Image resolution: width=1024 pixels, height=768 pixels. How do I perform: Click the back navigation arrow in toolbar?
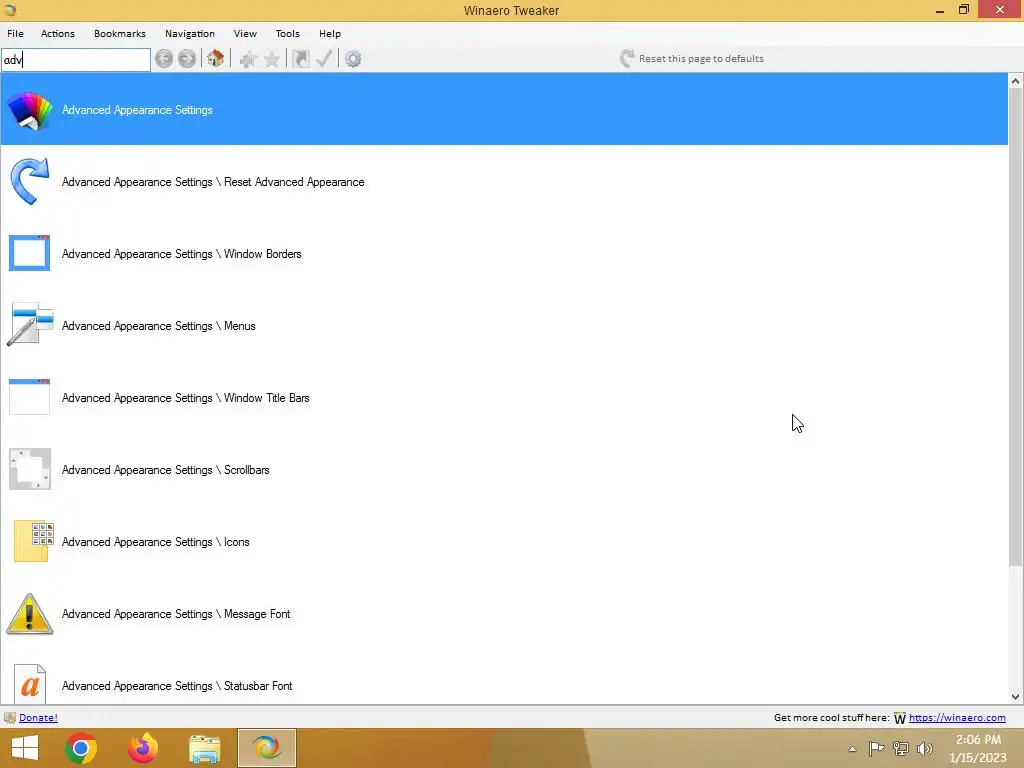164,59
